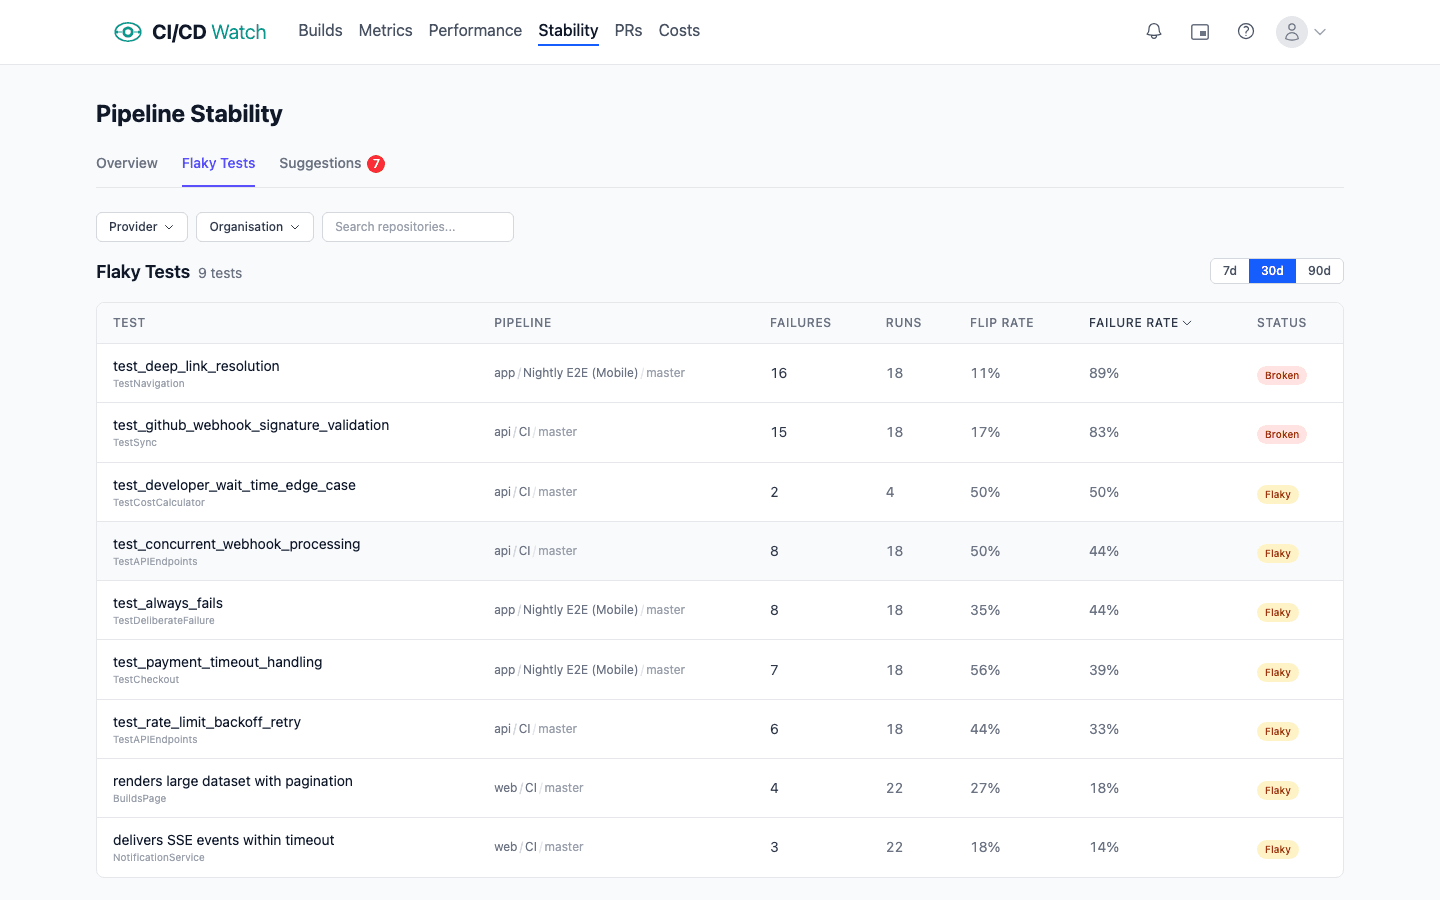Click the CI/CD Watch eye logo
Viewport: 1440px width, 900px height.
click(128, 31)
